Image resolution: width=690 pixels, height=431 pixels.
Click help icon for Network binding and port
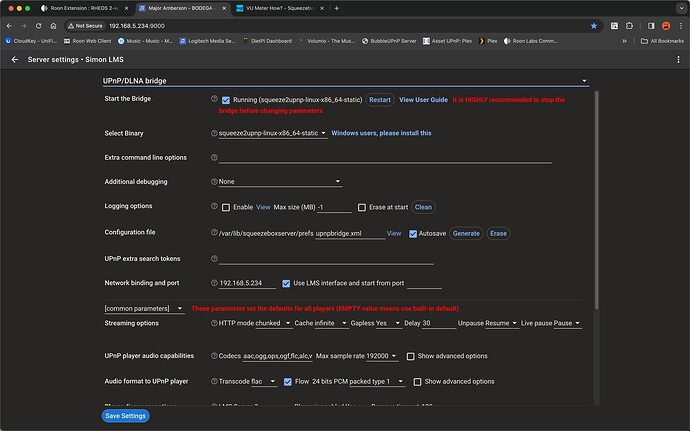coord(214,283)
